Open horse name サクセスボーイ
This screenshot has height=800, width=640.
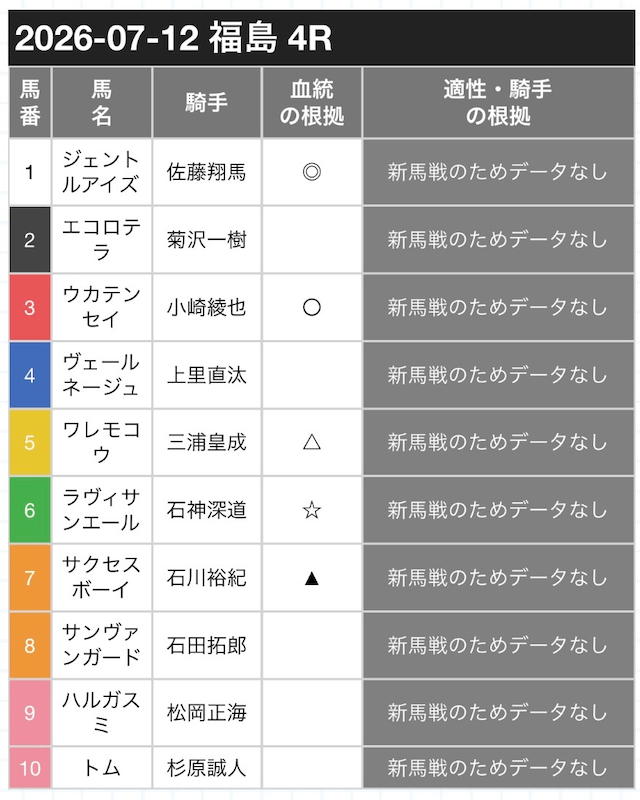coord(102,578)
